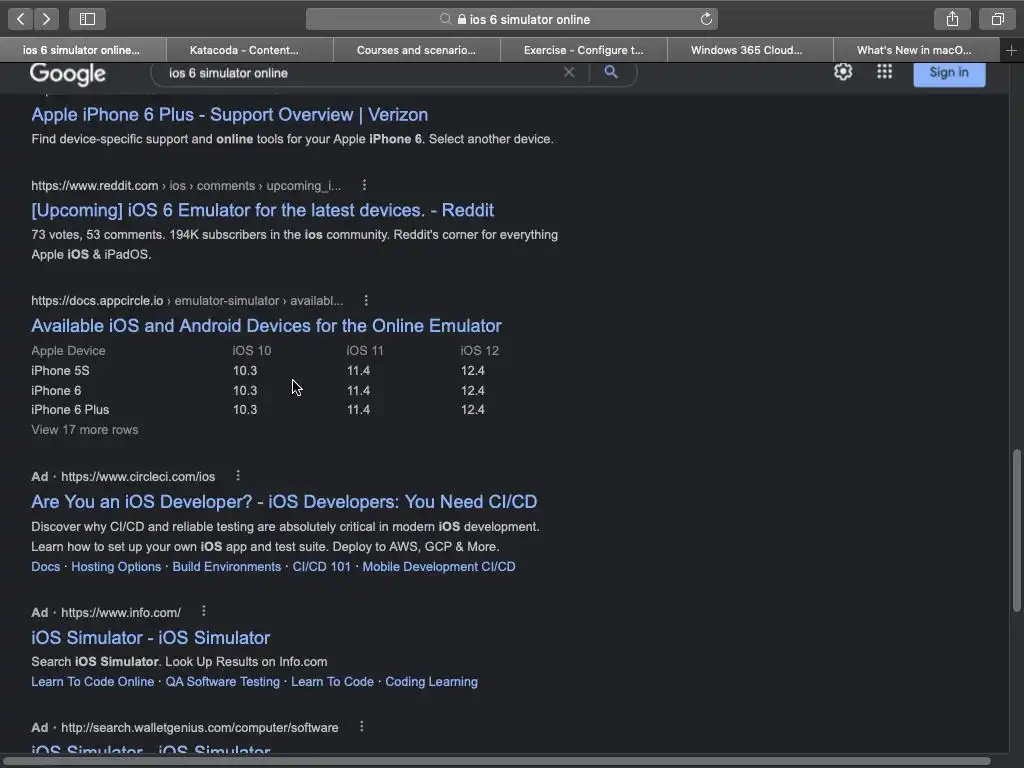The height and width of the screenshot is (768, 1024).
Task: Expand View 17 more rows
Action: point(85,430)
